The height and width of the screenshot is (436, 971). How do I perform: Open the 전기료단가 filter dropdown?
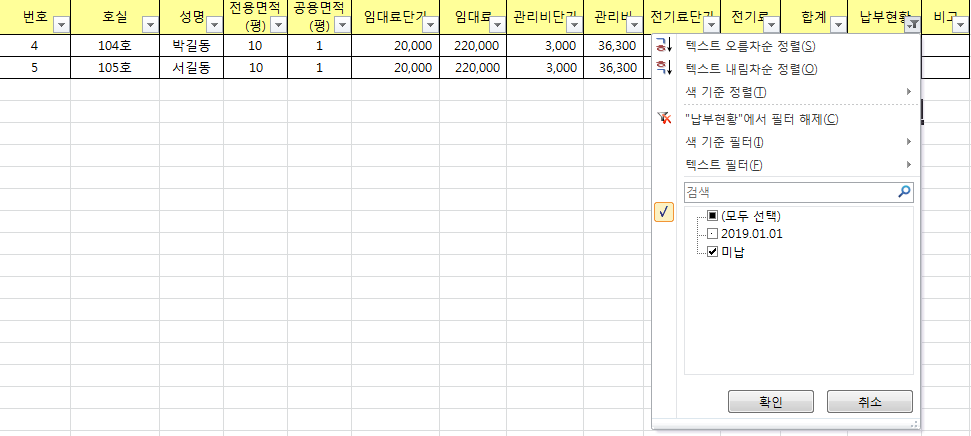712,25
